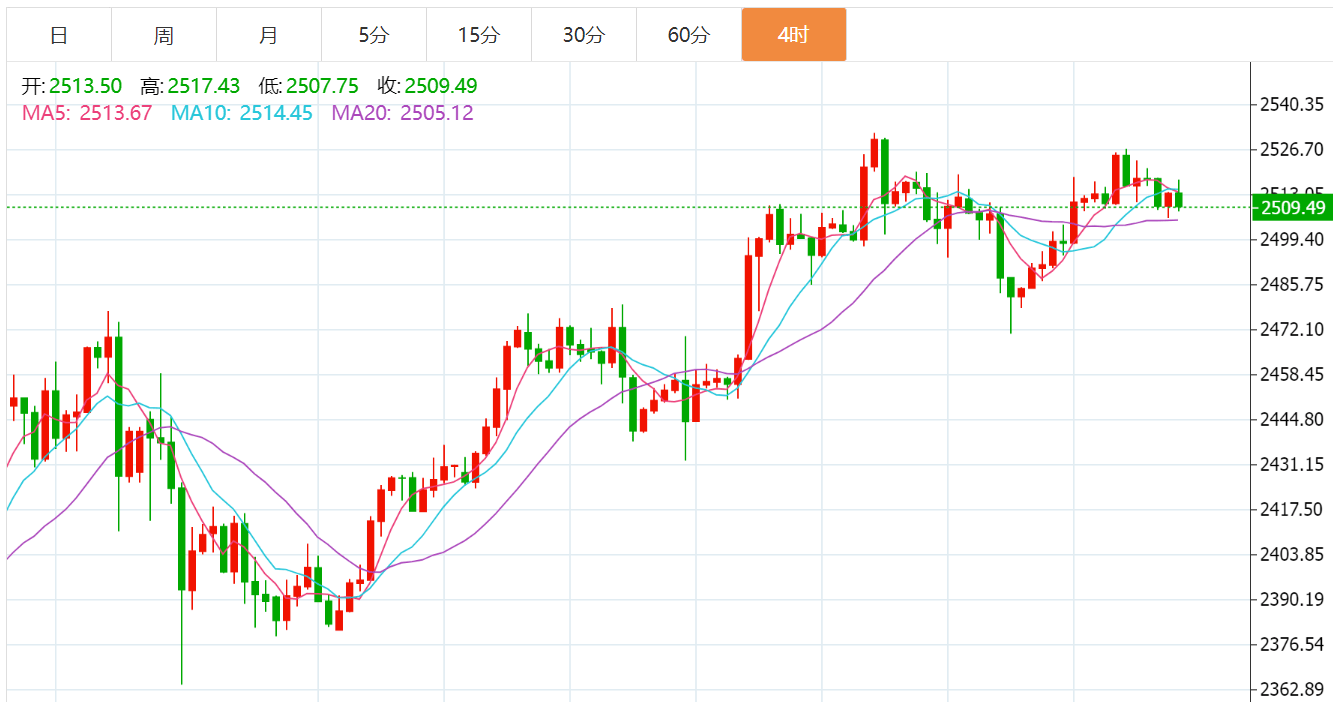Image resolution: width=1333 pixels, height=702 pixels.
Task: Choose the 30分 timeframe tab
Action: click(583, 35)
